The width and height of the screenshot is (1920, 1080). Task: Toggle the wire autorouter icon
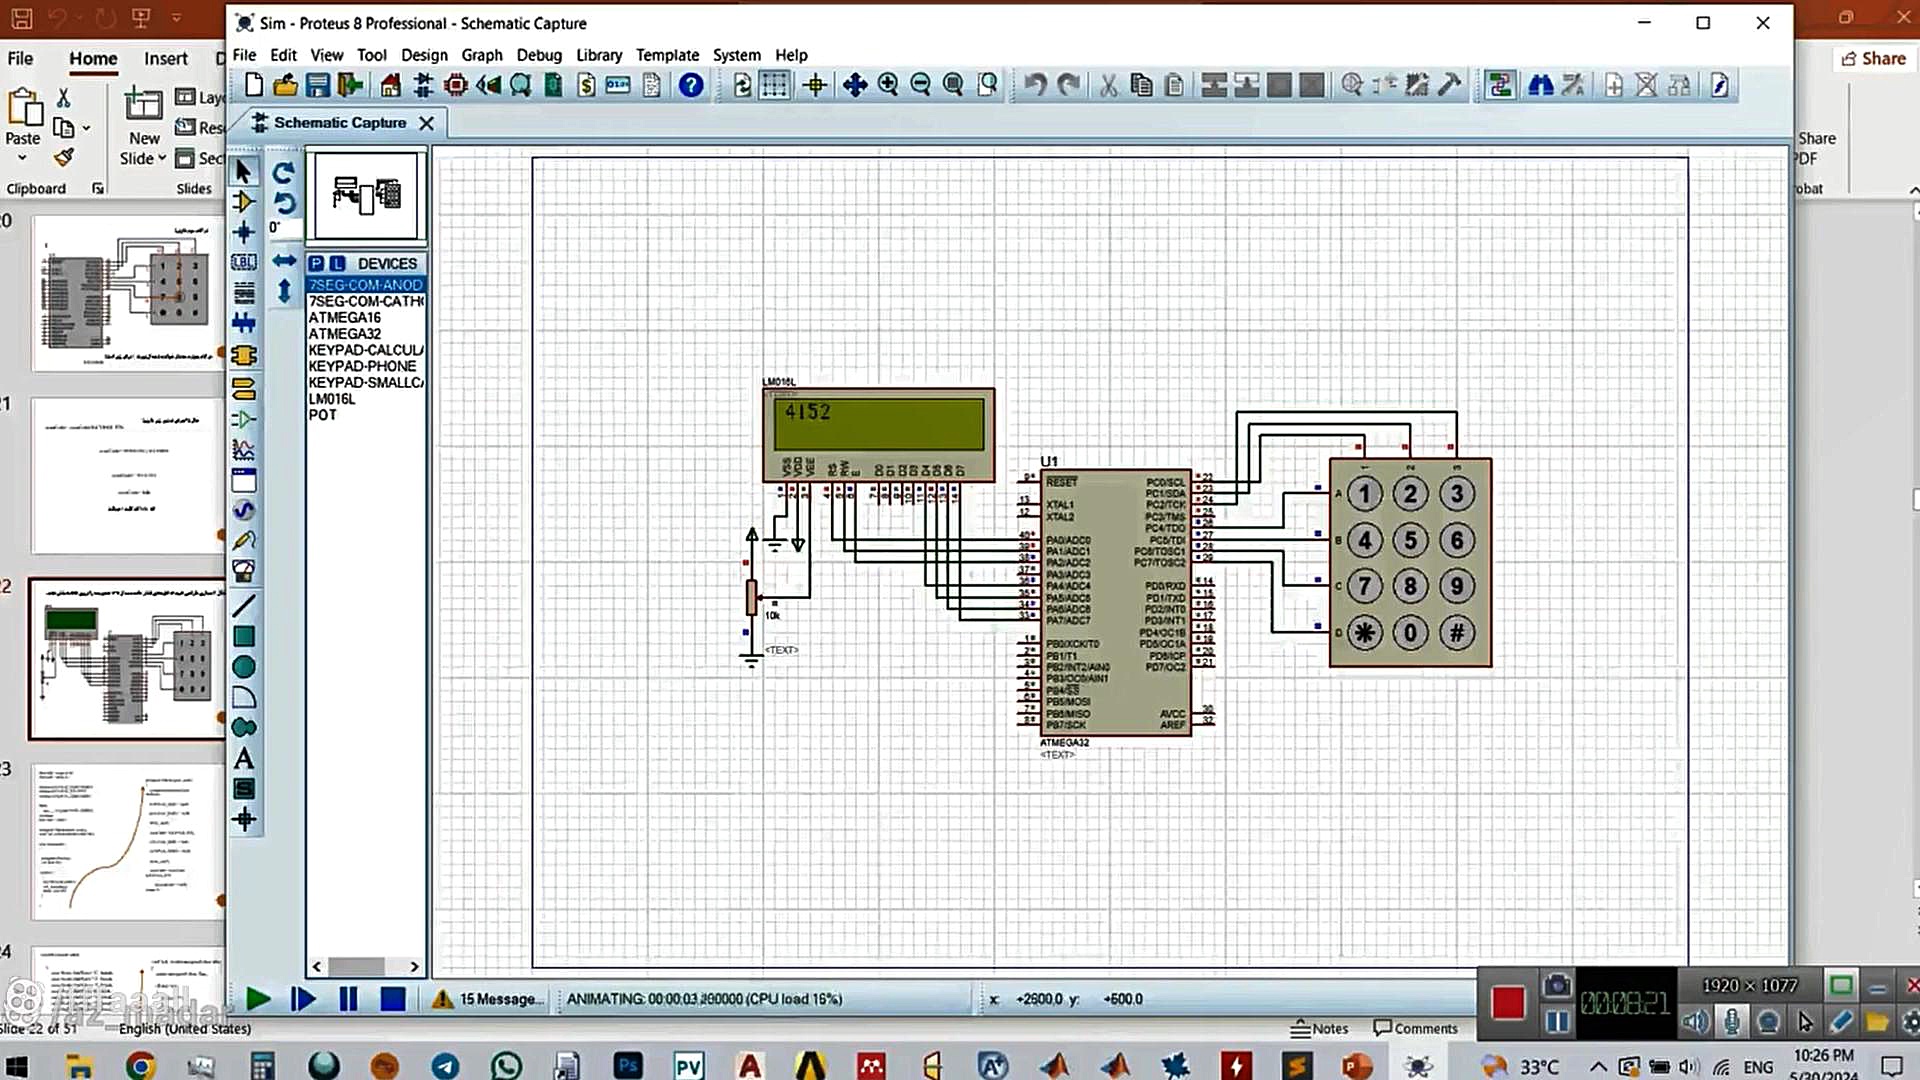click(x=1499, y=86)
